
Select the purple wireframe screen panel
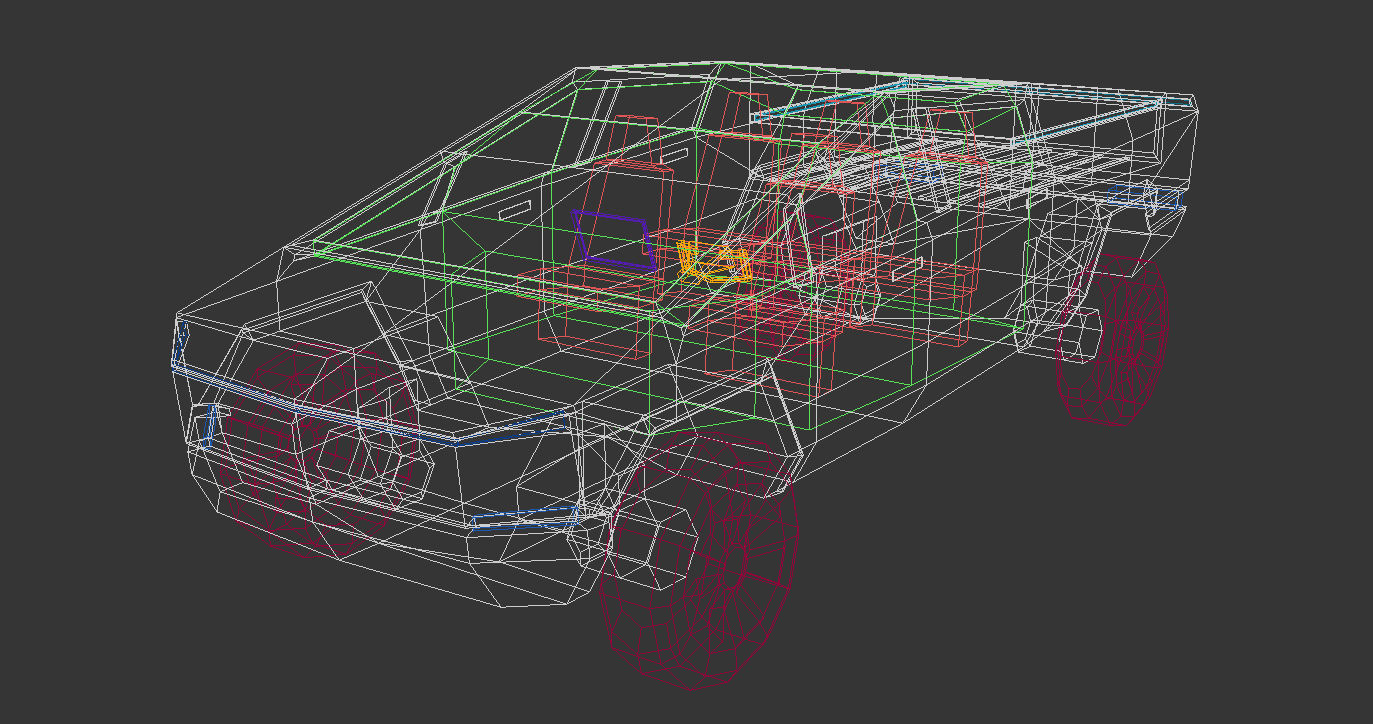click(x=613, y=240)
